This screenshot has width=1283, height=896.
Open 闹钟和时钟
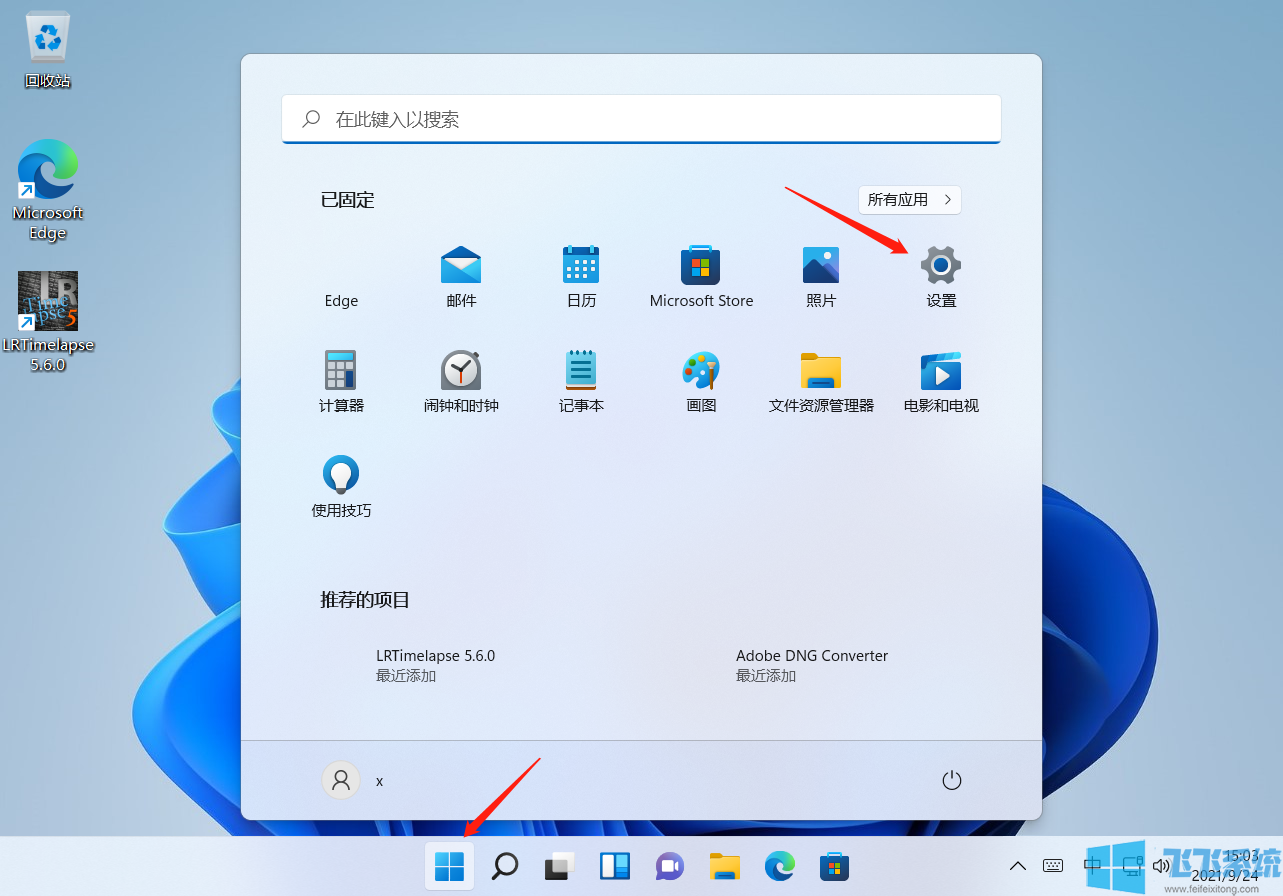pos(460,380)
